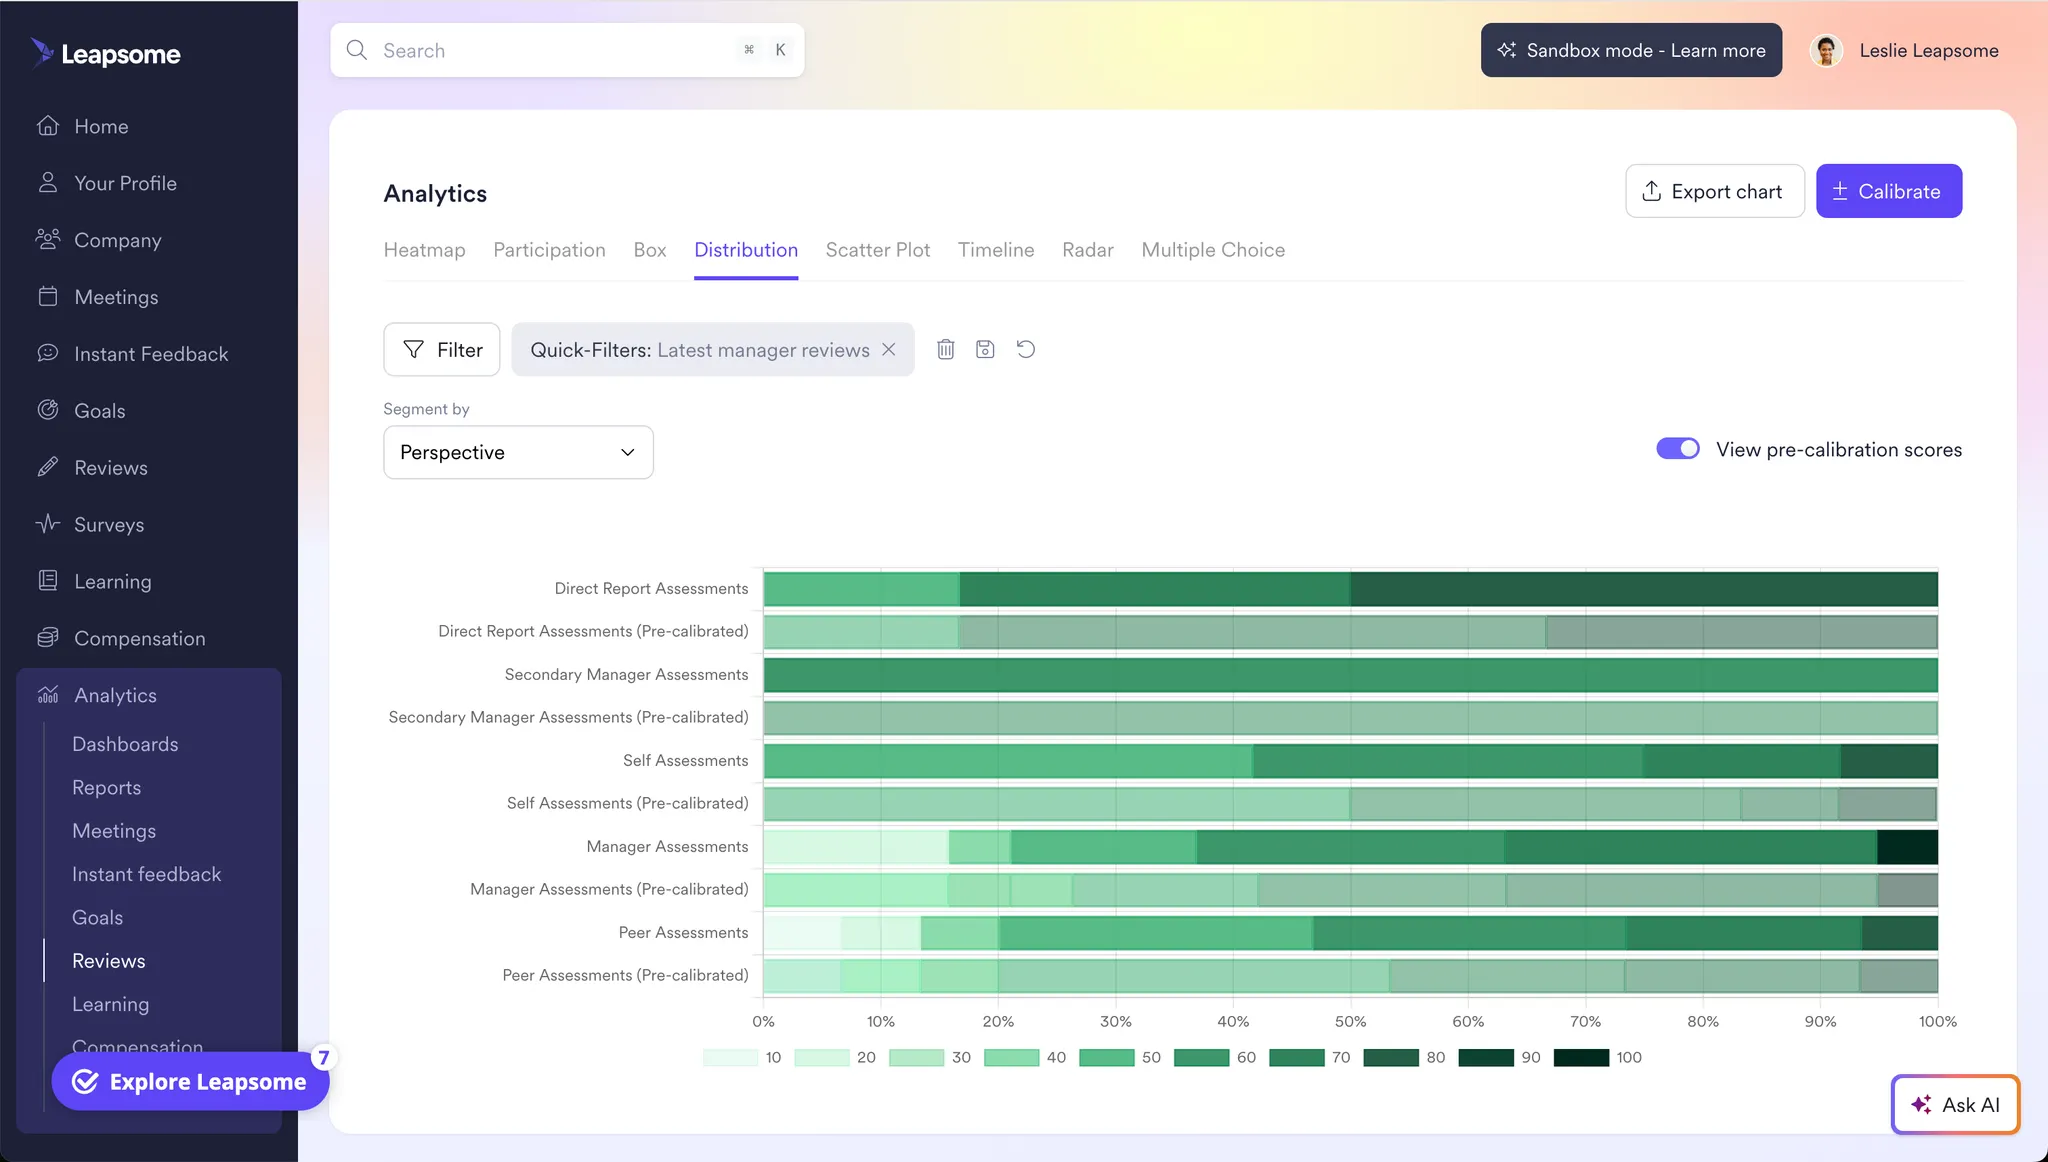Click Sandbox mode - Learn more button
This screenshot has width=2048, height=1162.
(1631, 50)
